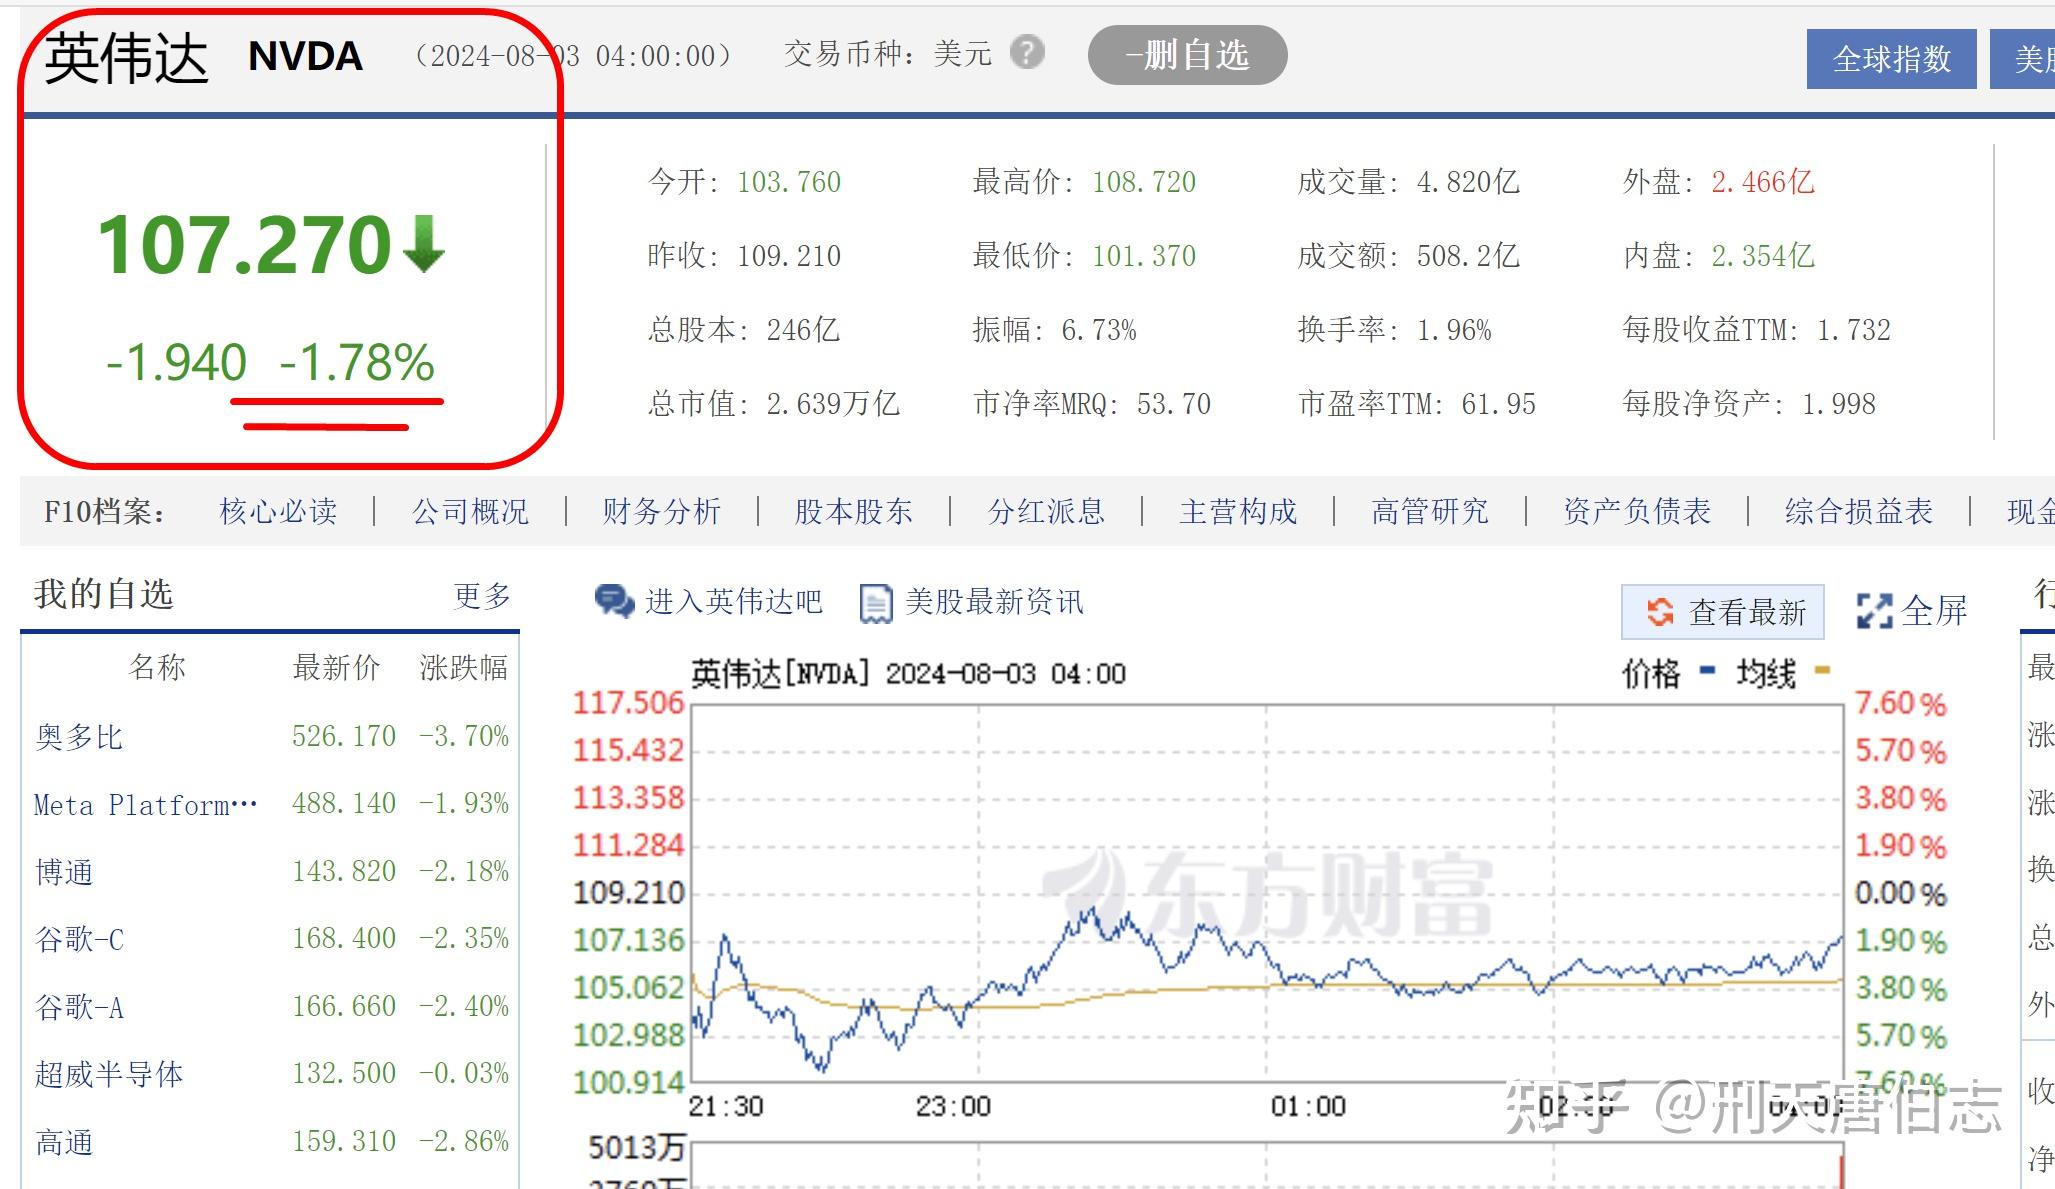Image resolution: width=2055 pixels, height=1189 pixels.
Task: Open 美股最新资讯 link
Action: (x=993, y=602)
